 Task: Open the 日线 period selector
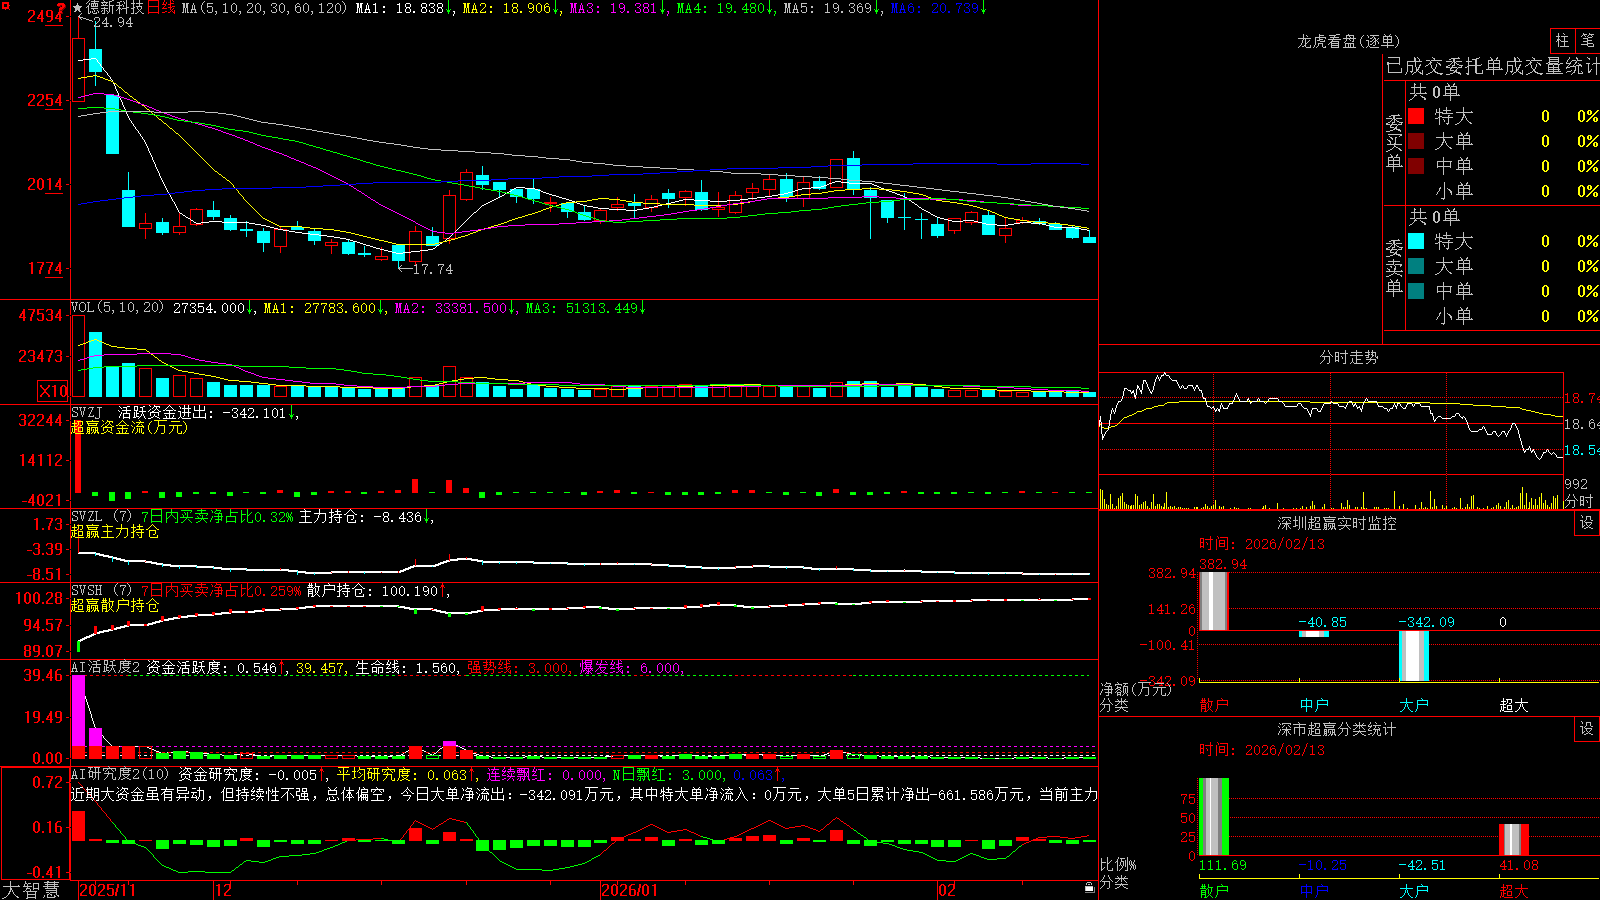click(x=161, y=8)
